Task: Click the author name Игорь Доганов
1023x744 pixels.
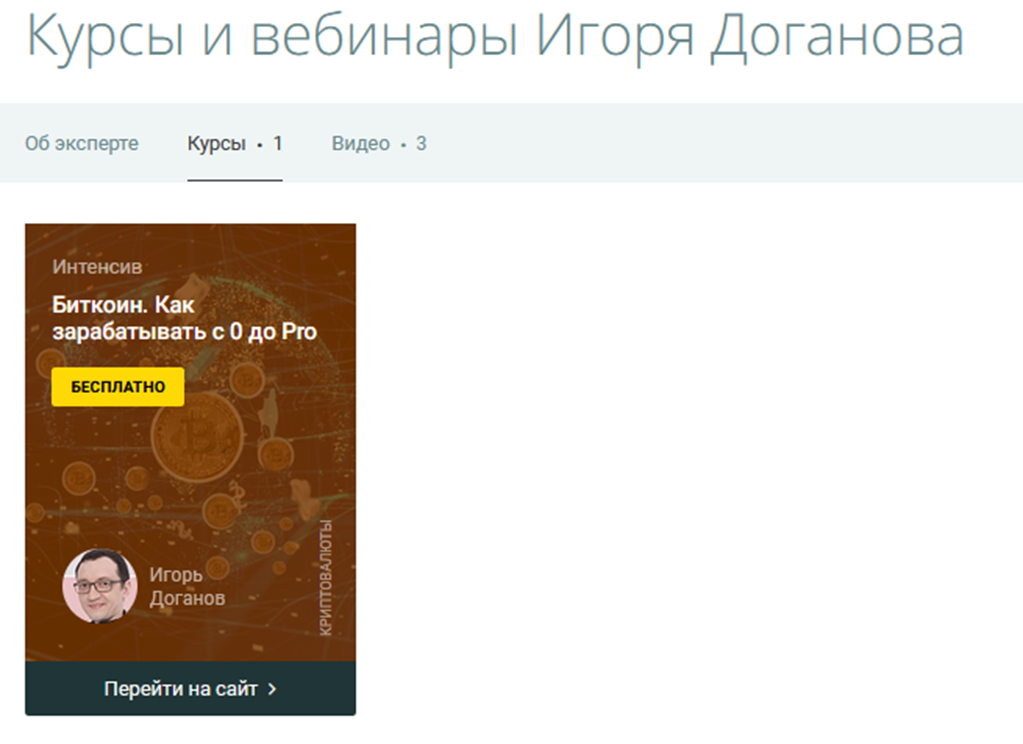Action: (x=186, y=586)
